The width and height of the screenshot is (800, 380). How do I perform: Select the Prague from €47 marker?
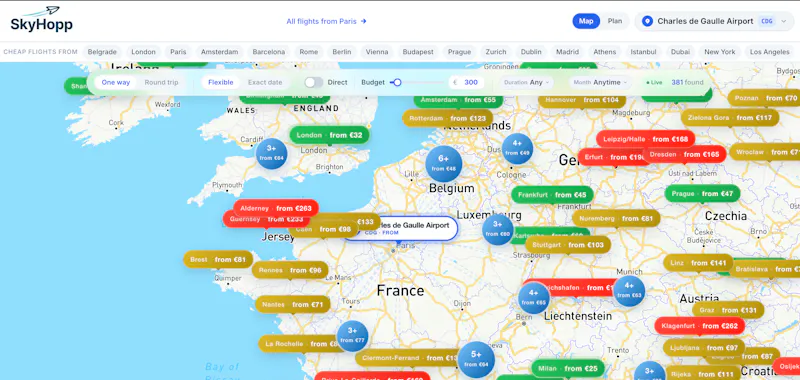click(x=702, y=194)
